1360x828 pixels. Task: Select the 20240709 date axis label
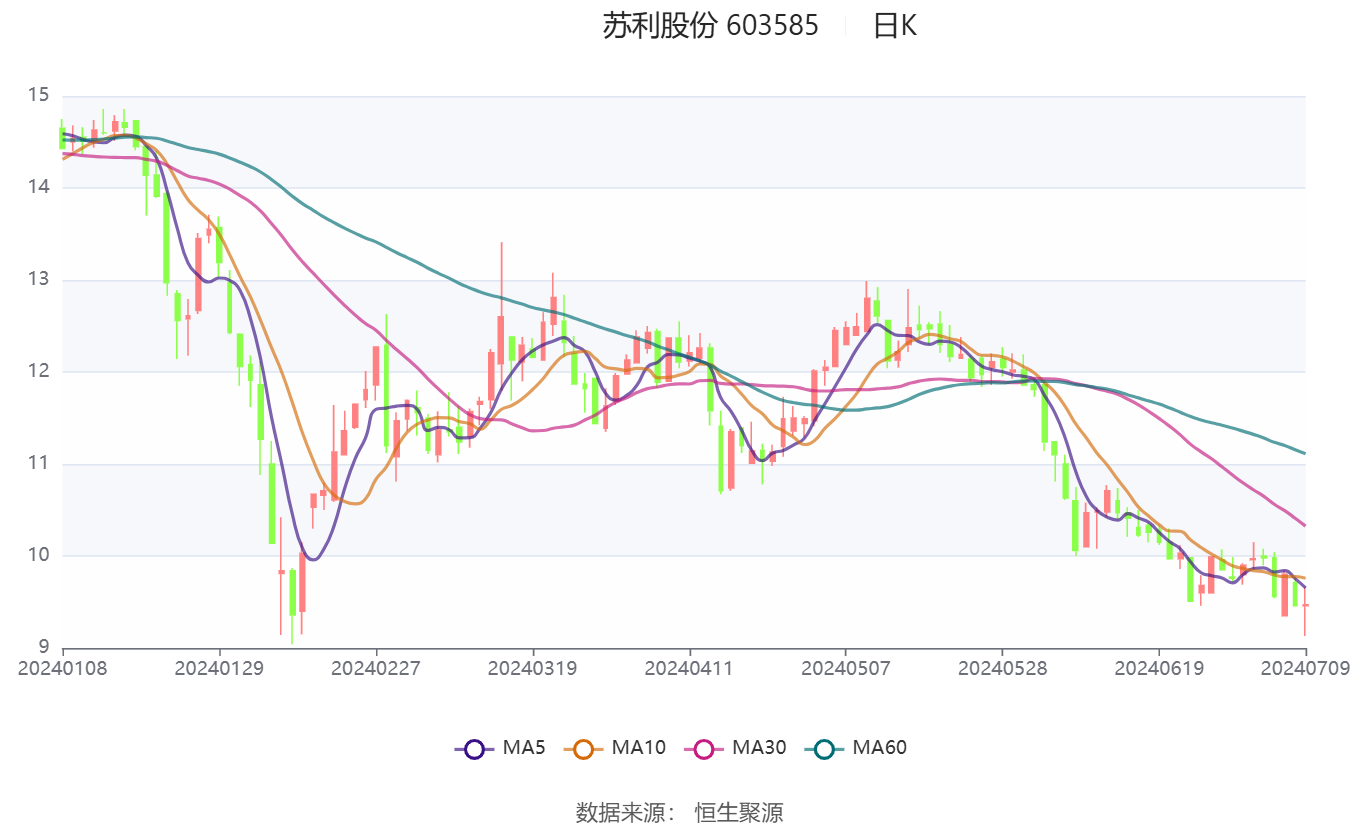click(1306, 667)
